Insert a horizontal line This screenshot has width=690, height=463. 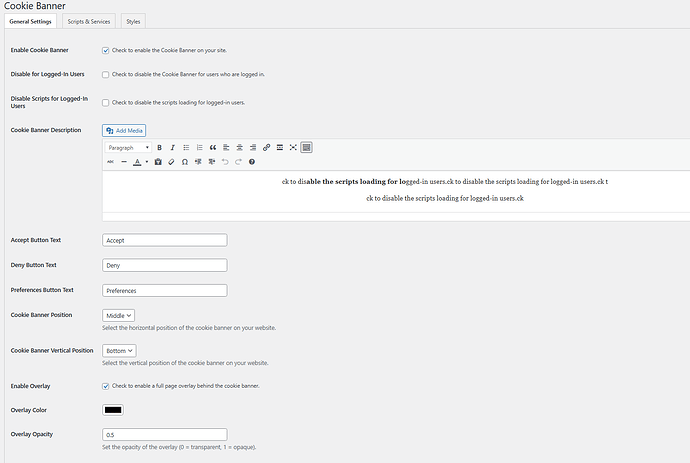[124, 162]
